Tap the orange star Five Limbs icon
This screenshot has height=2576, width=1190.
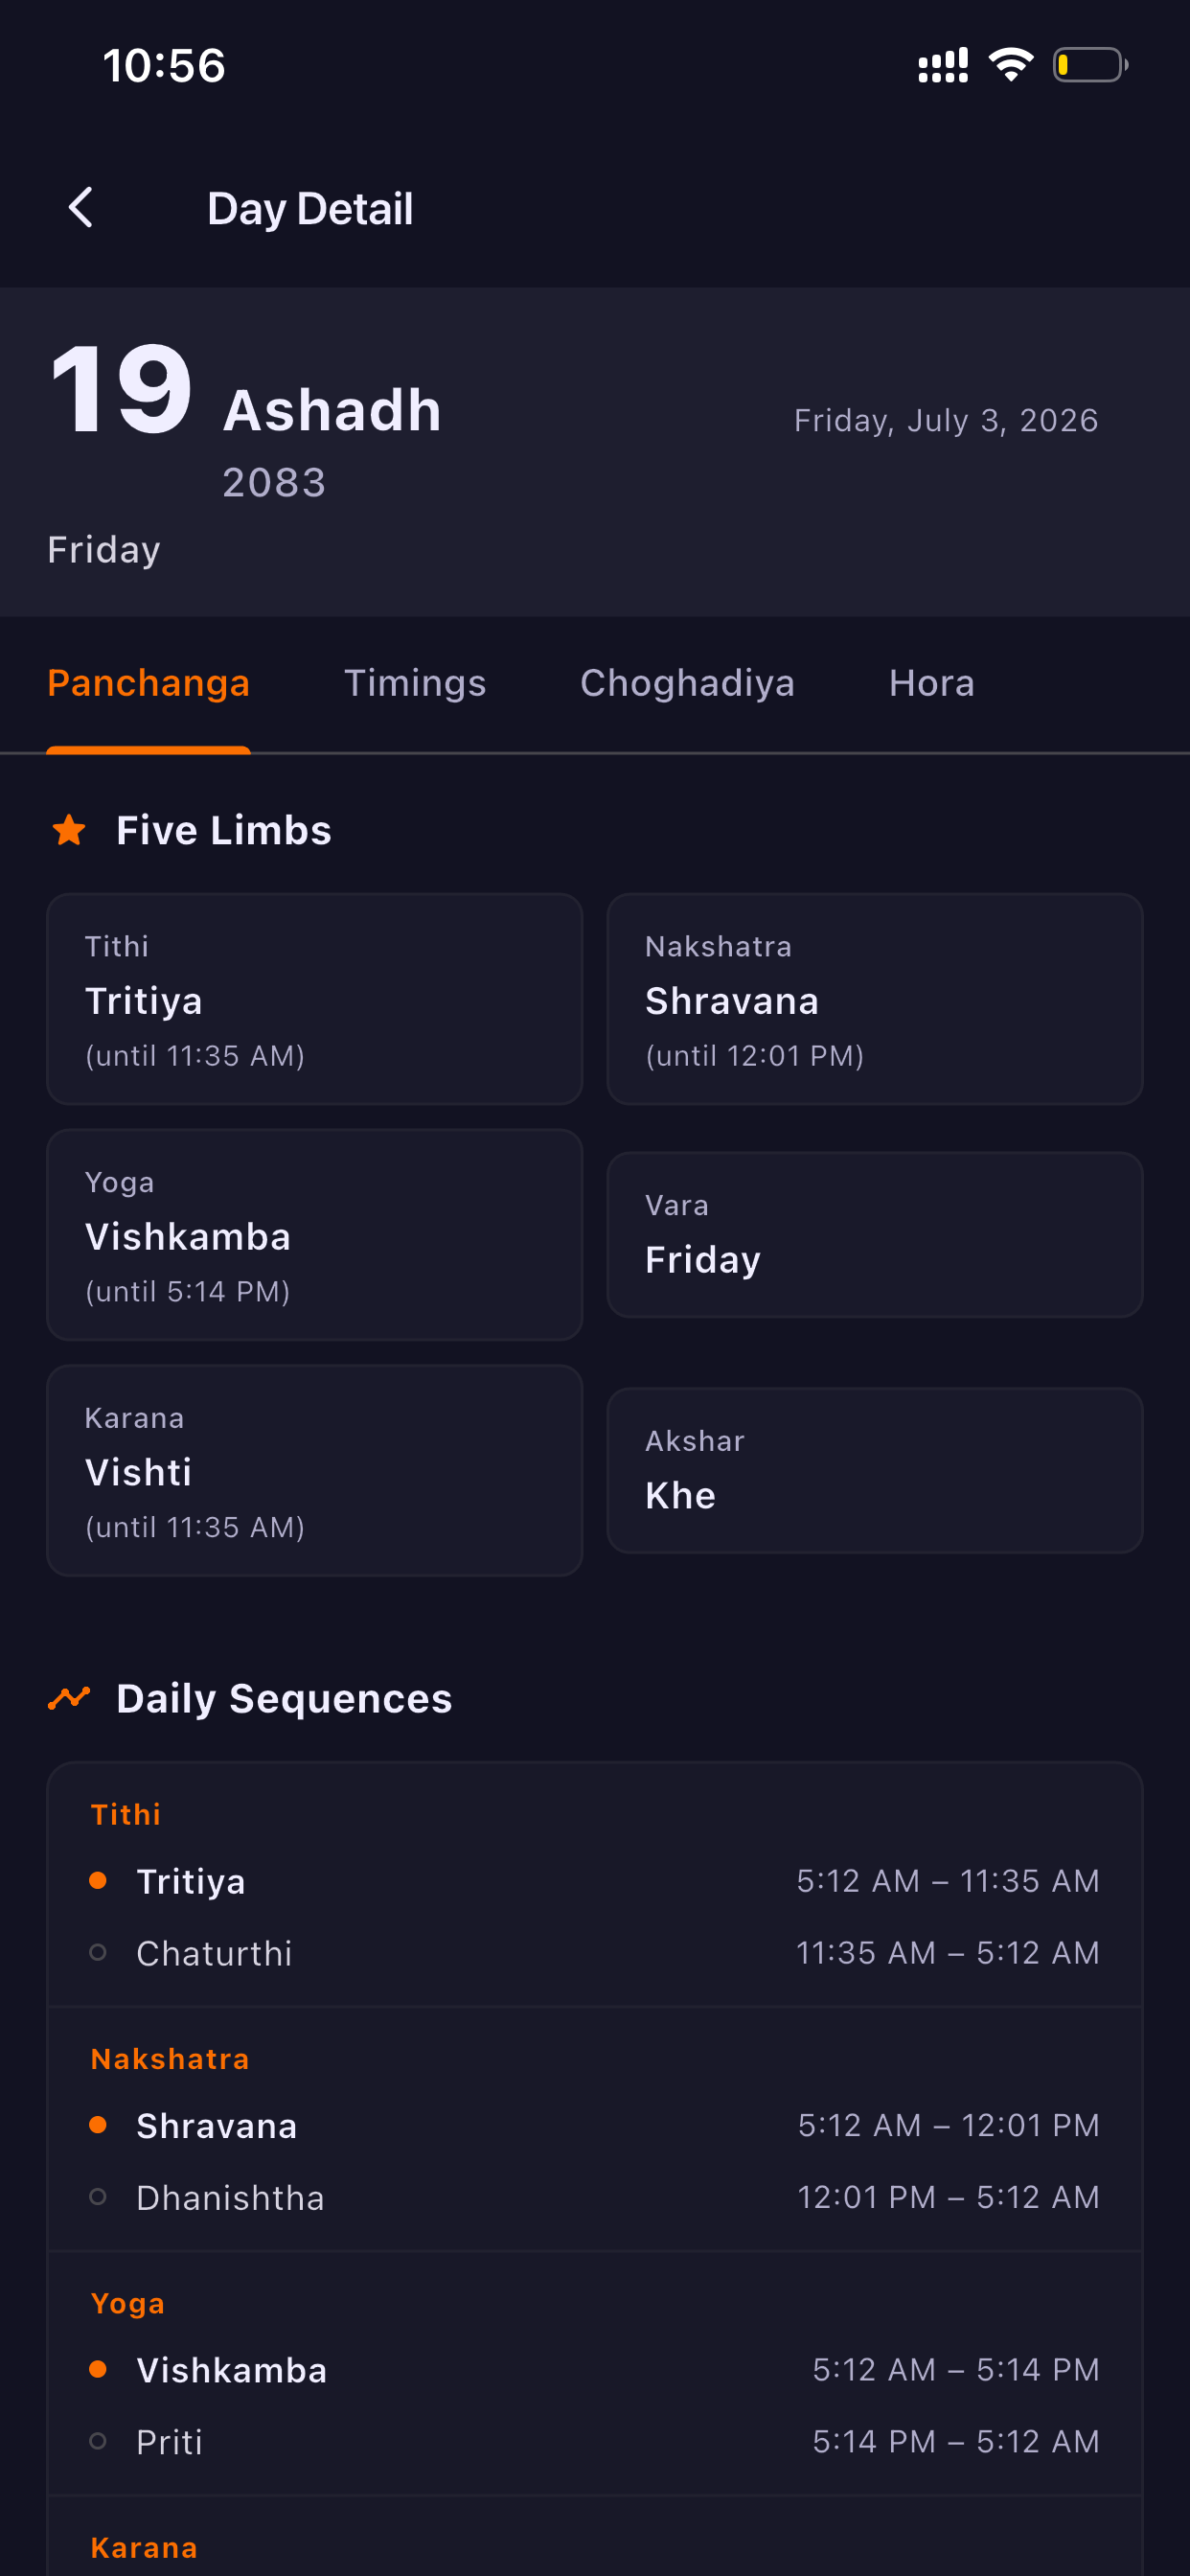[69, 830]
